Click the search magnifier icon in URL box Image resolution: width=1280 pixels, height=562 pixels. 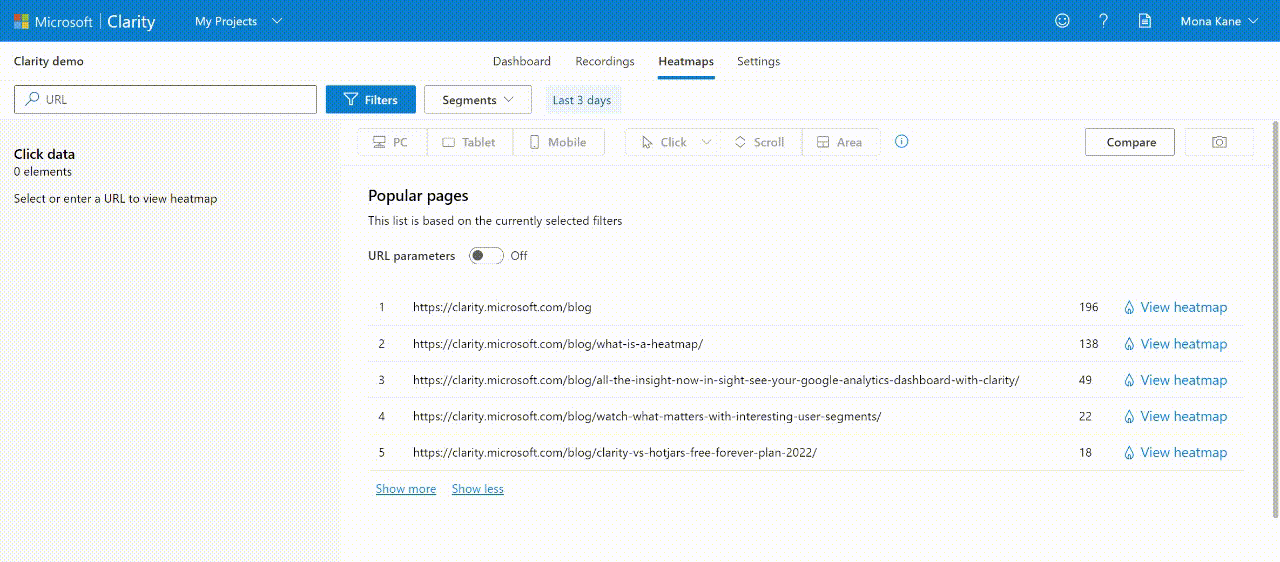click(x=32, y=100)
